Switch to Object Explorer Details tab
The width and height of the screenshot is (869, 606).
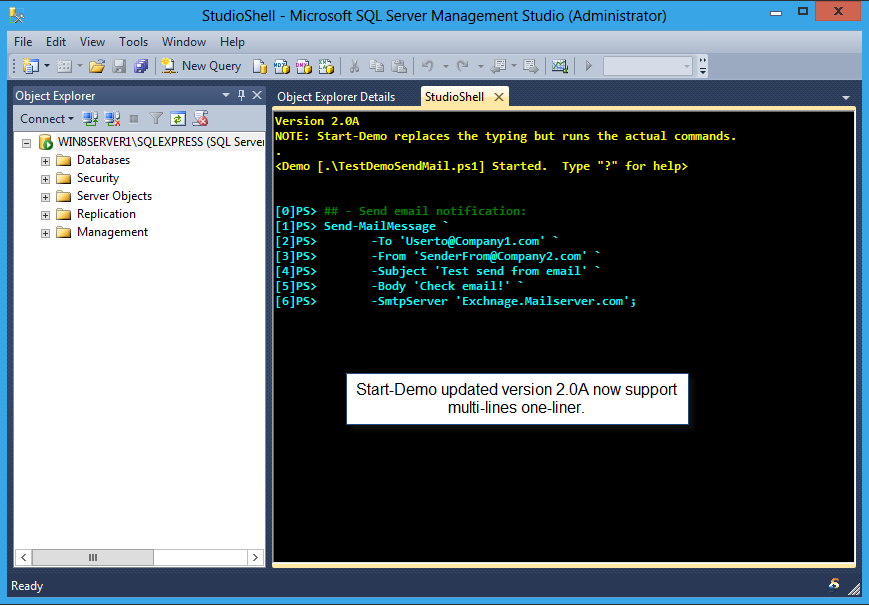click(x=336, y=97)
